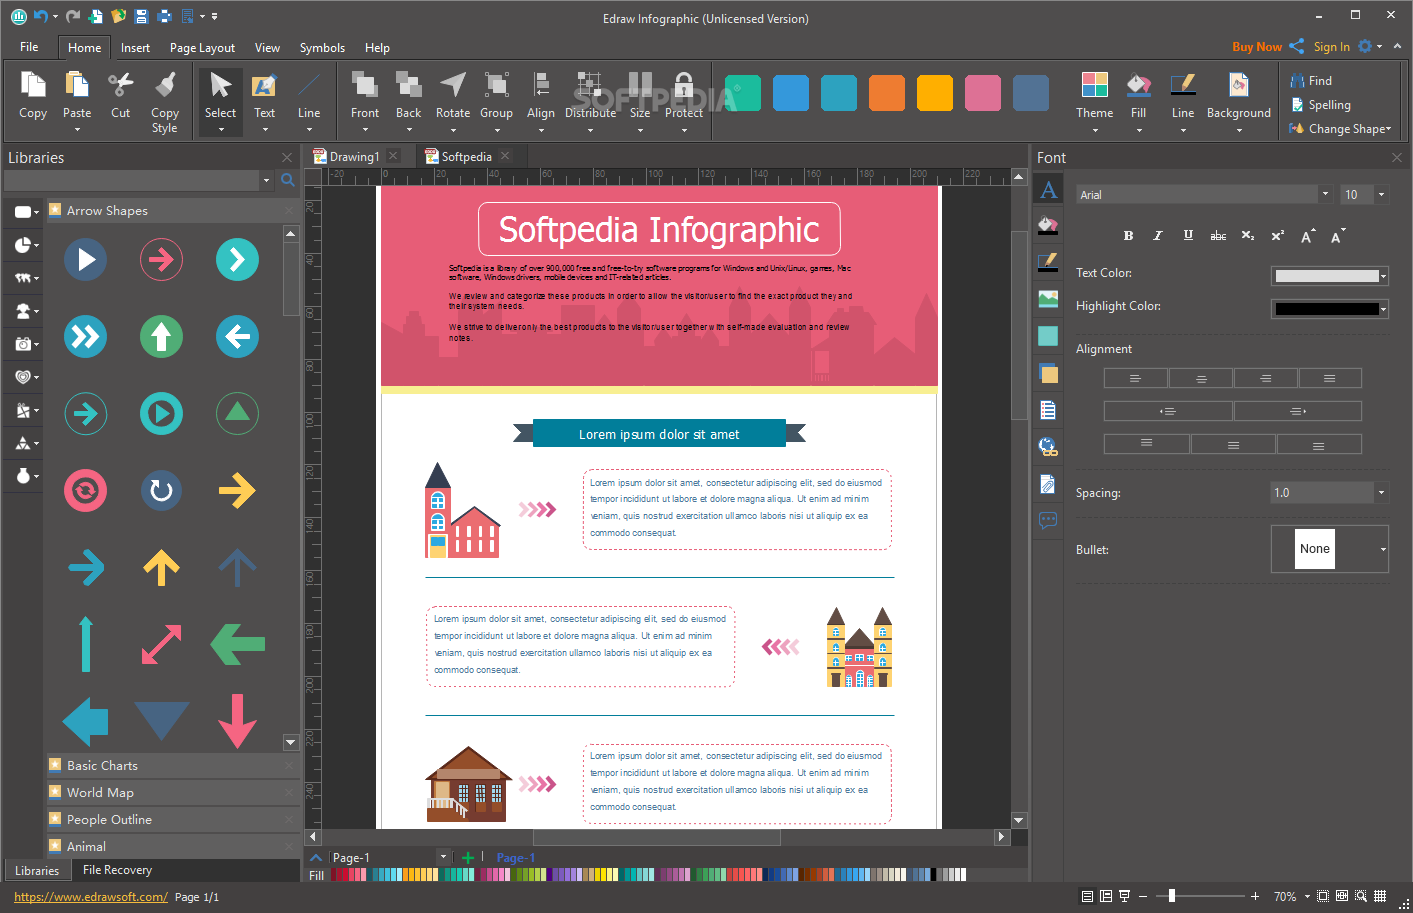Viewport: 1413px width, 913px height.
Task: Choose the green theme color swatch
Action: point(743,93)
